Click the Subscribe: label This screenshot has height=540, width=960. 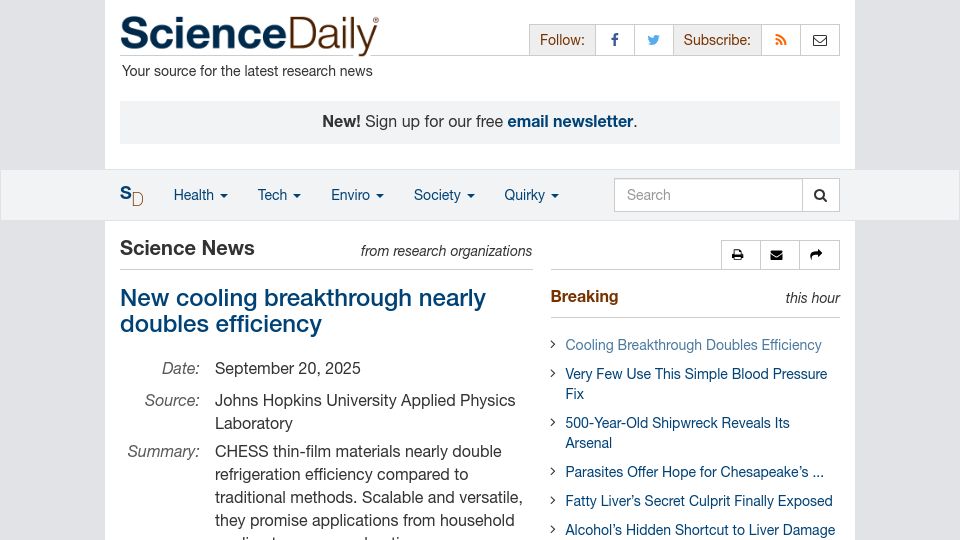pos(717,40)
